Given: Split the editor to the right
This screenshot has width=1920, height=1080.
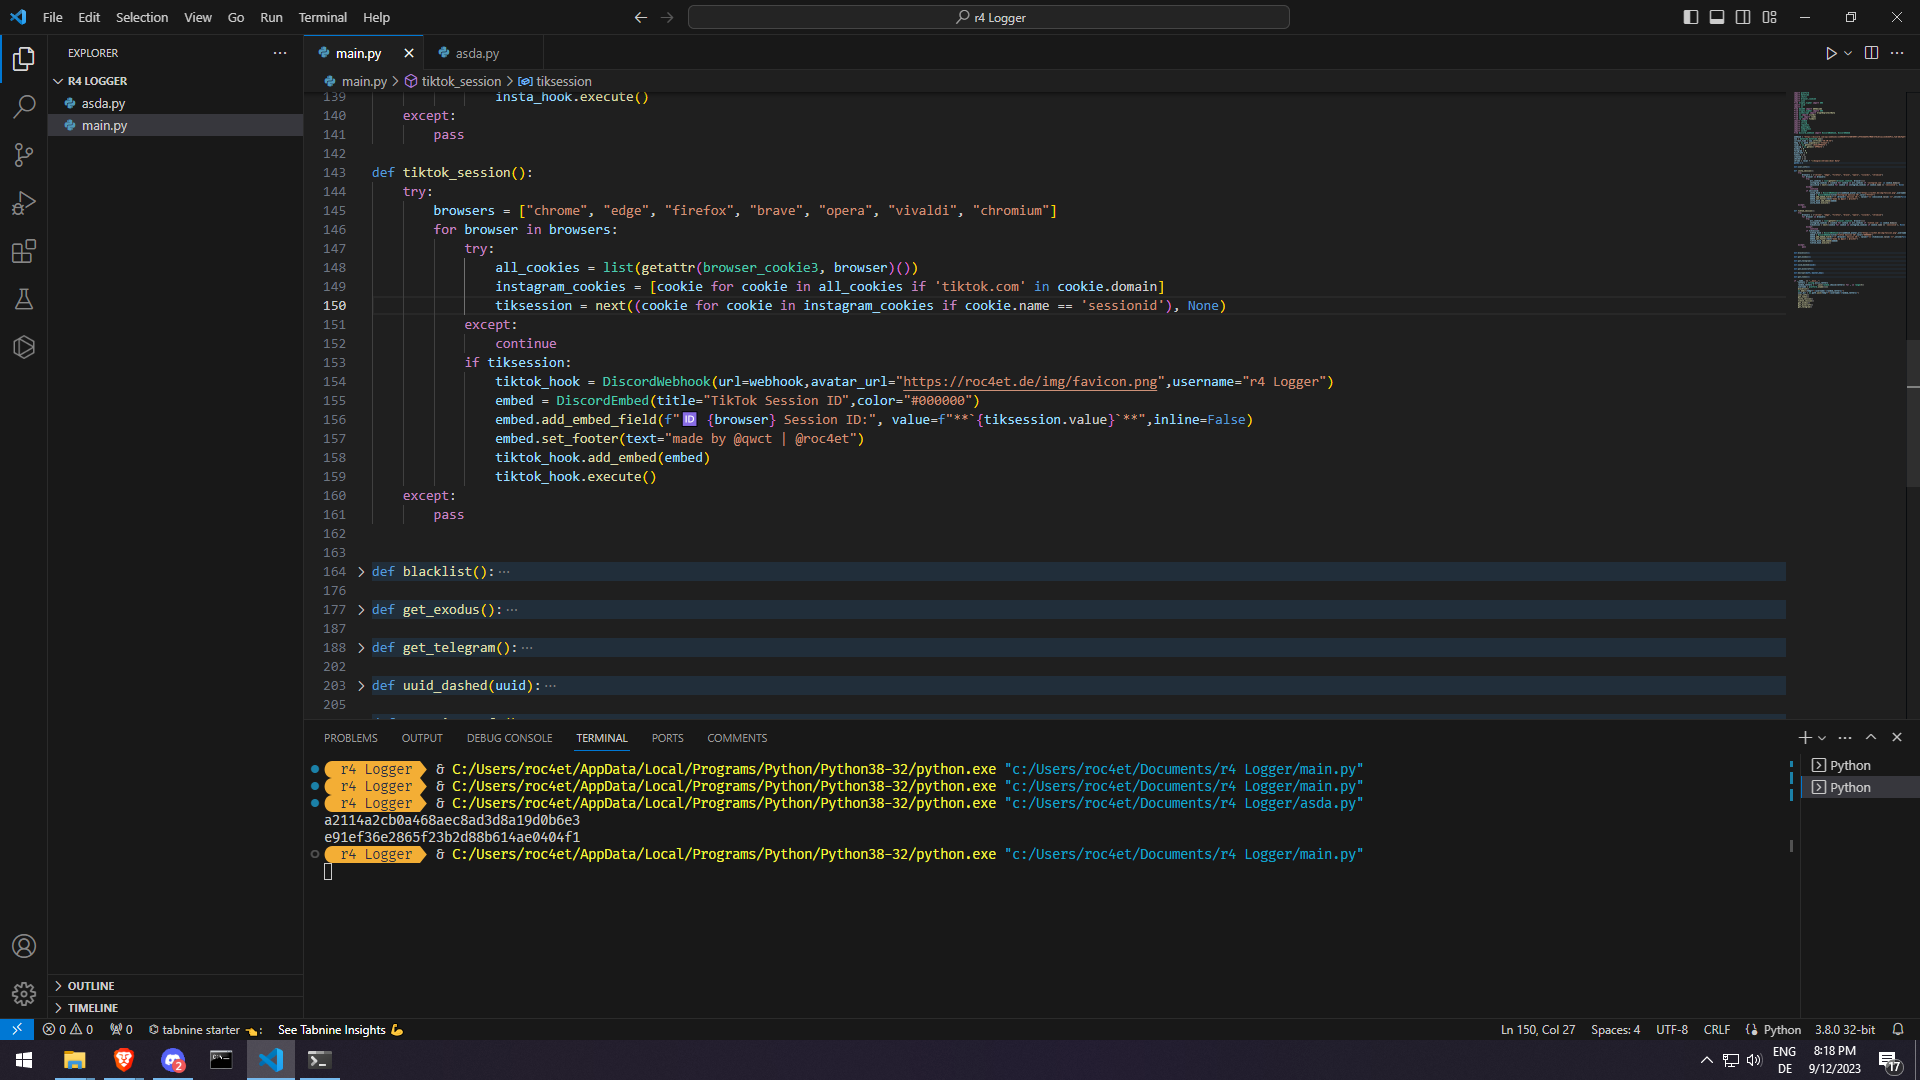Looking at the screenshot, I should click(x=1871, y=53).
